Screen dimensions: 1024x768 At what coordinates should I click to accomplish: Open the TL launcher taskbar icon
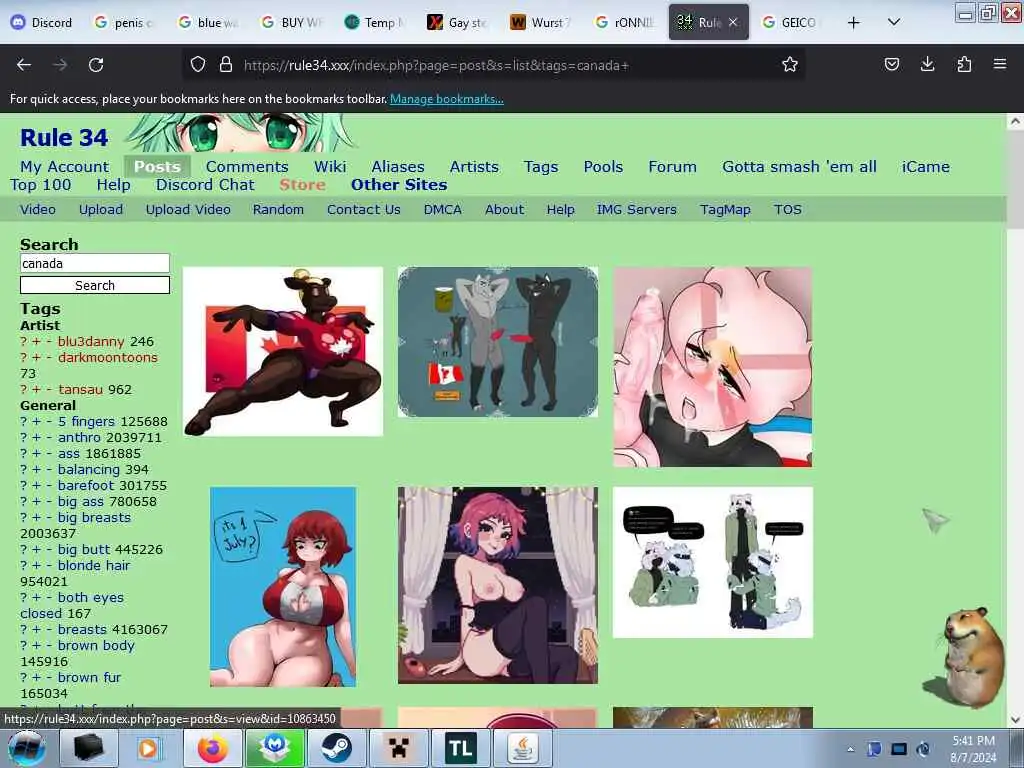pyautogui.click(x=460, y=748)
